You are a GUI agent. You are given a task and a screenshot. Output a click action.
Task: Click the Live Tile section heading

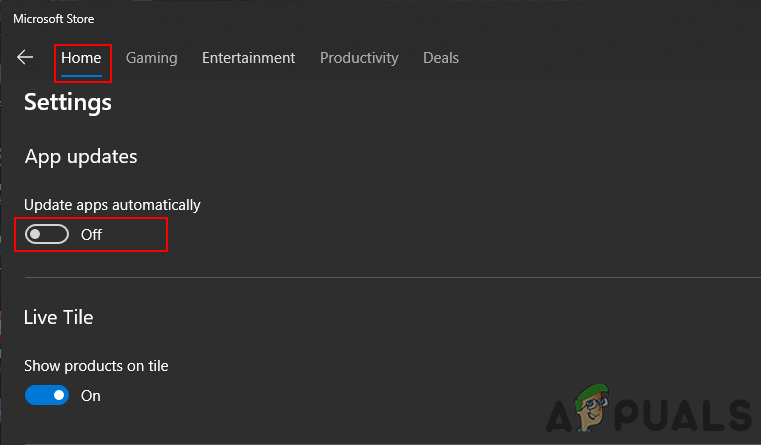(x=59, y=317)
